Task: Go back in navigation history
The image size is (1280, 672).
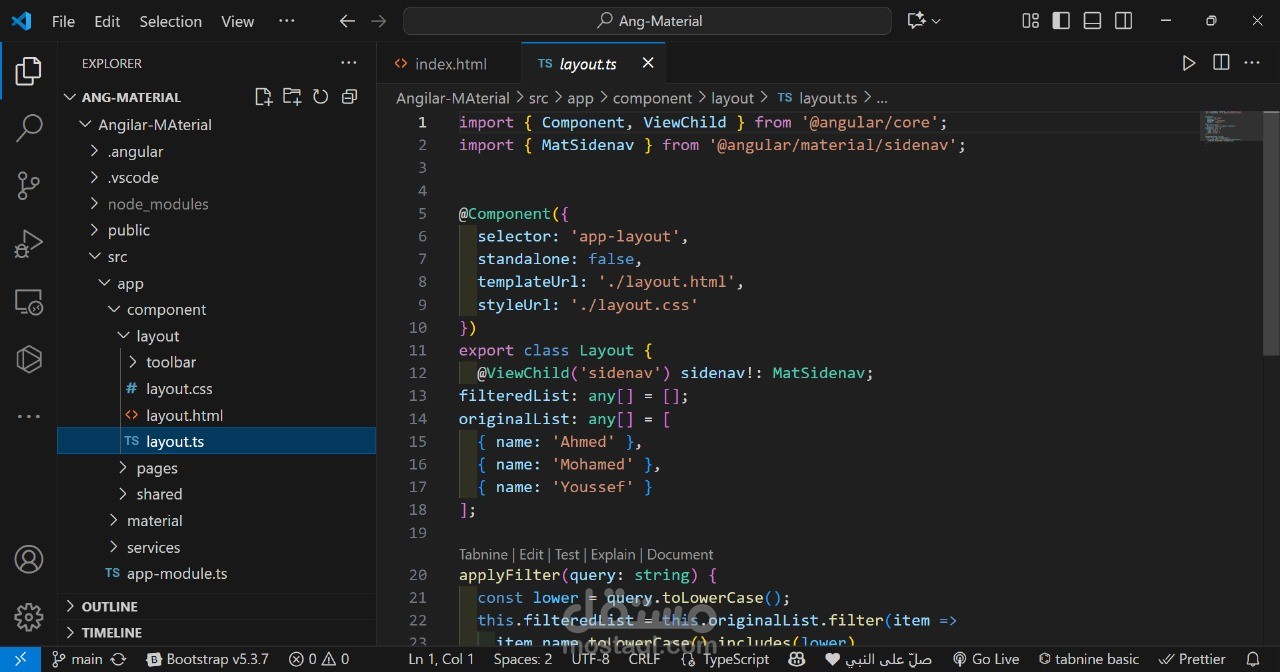Action: (347, 21)
